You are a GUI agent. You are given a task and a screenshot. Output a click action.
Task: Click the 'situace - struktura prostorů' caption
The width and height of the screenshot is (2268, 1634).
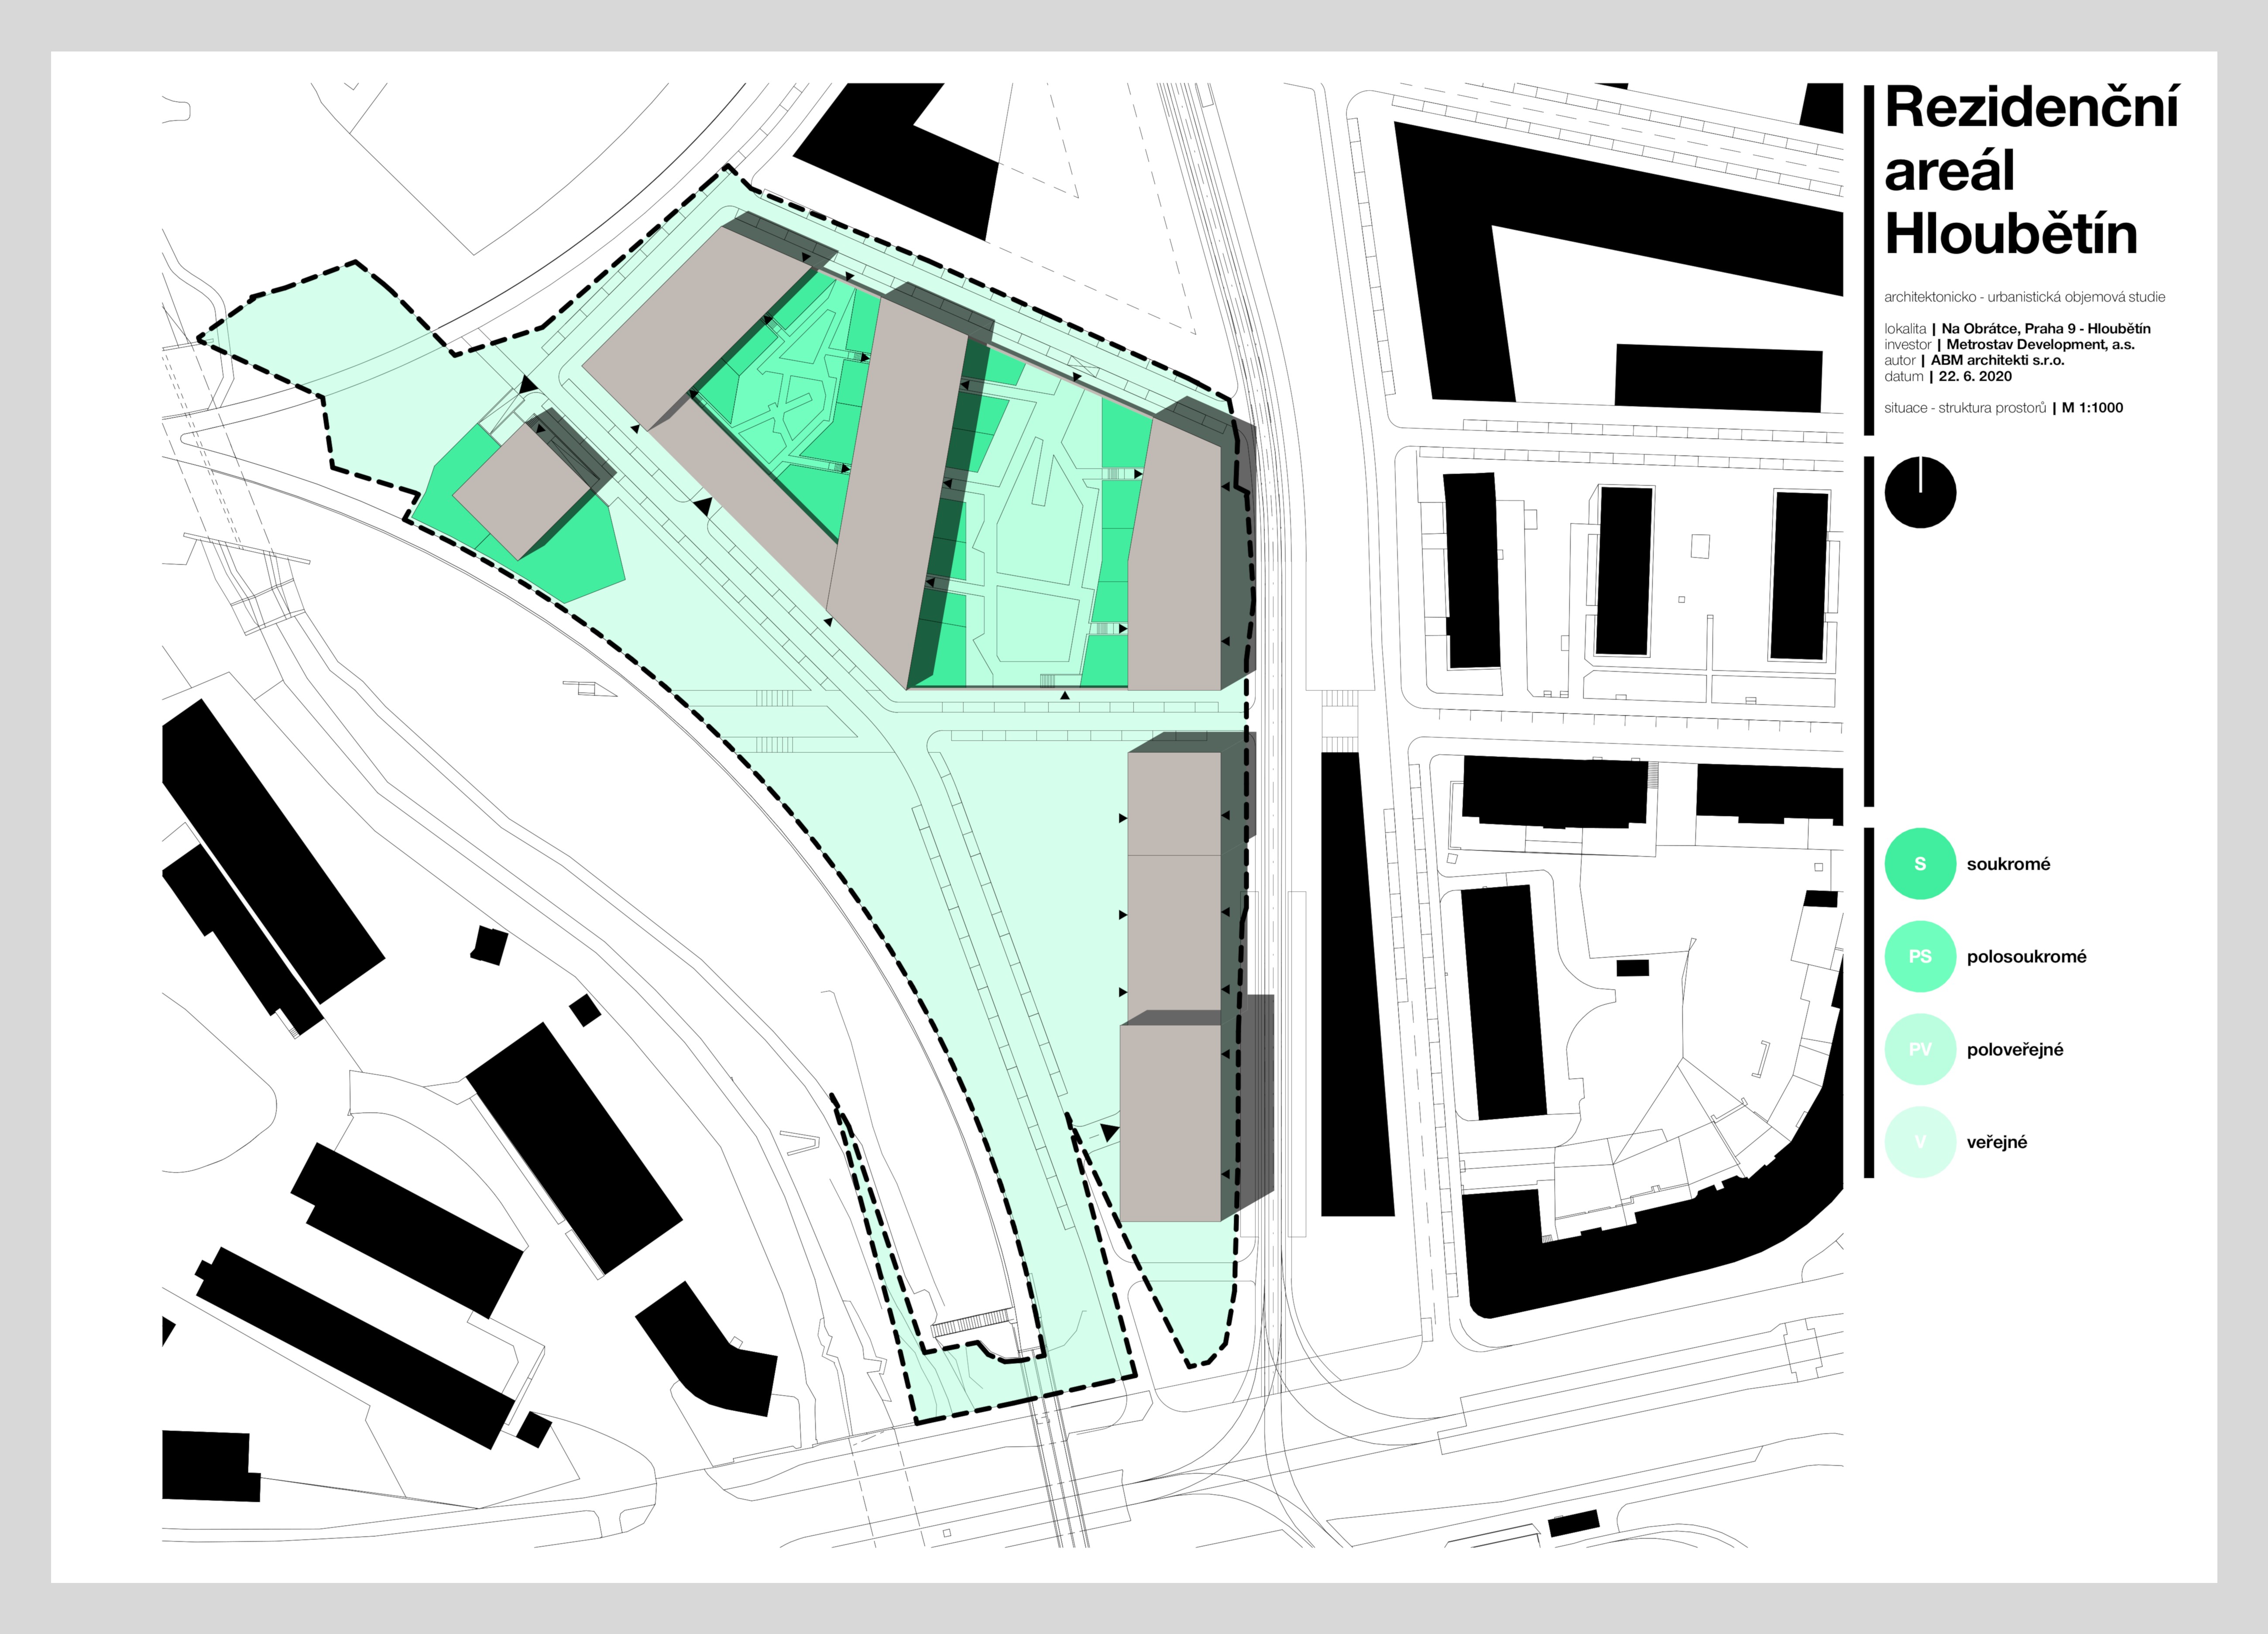coord(1965,408)
